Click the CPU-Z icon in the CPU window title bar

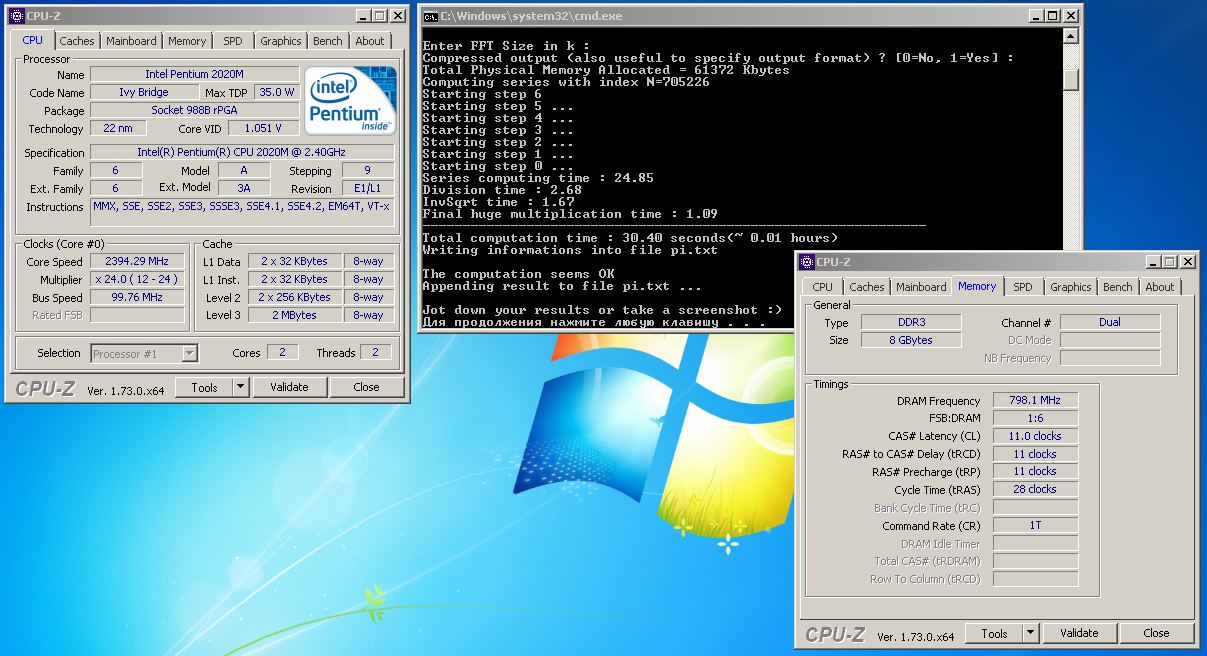17,16
